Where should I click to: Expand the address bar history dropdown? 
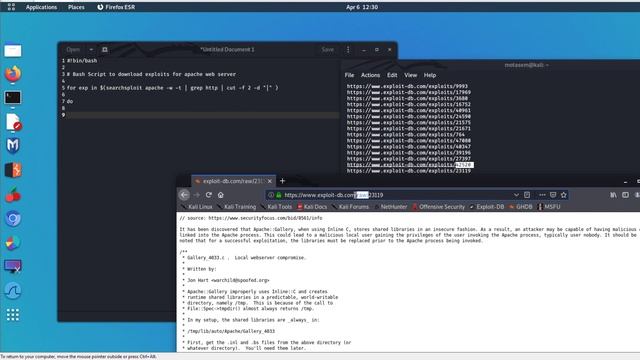pos(516,195)
